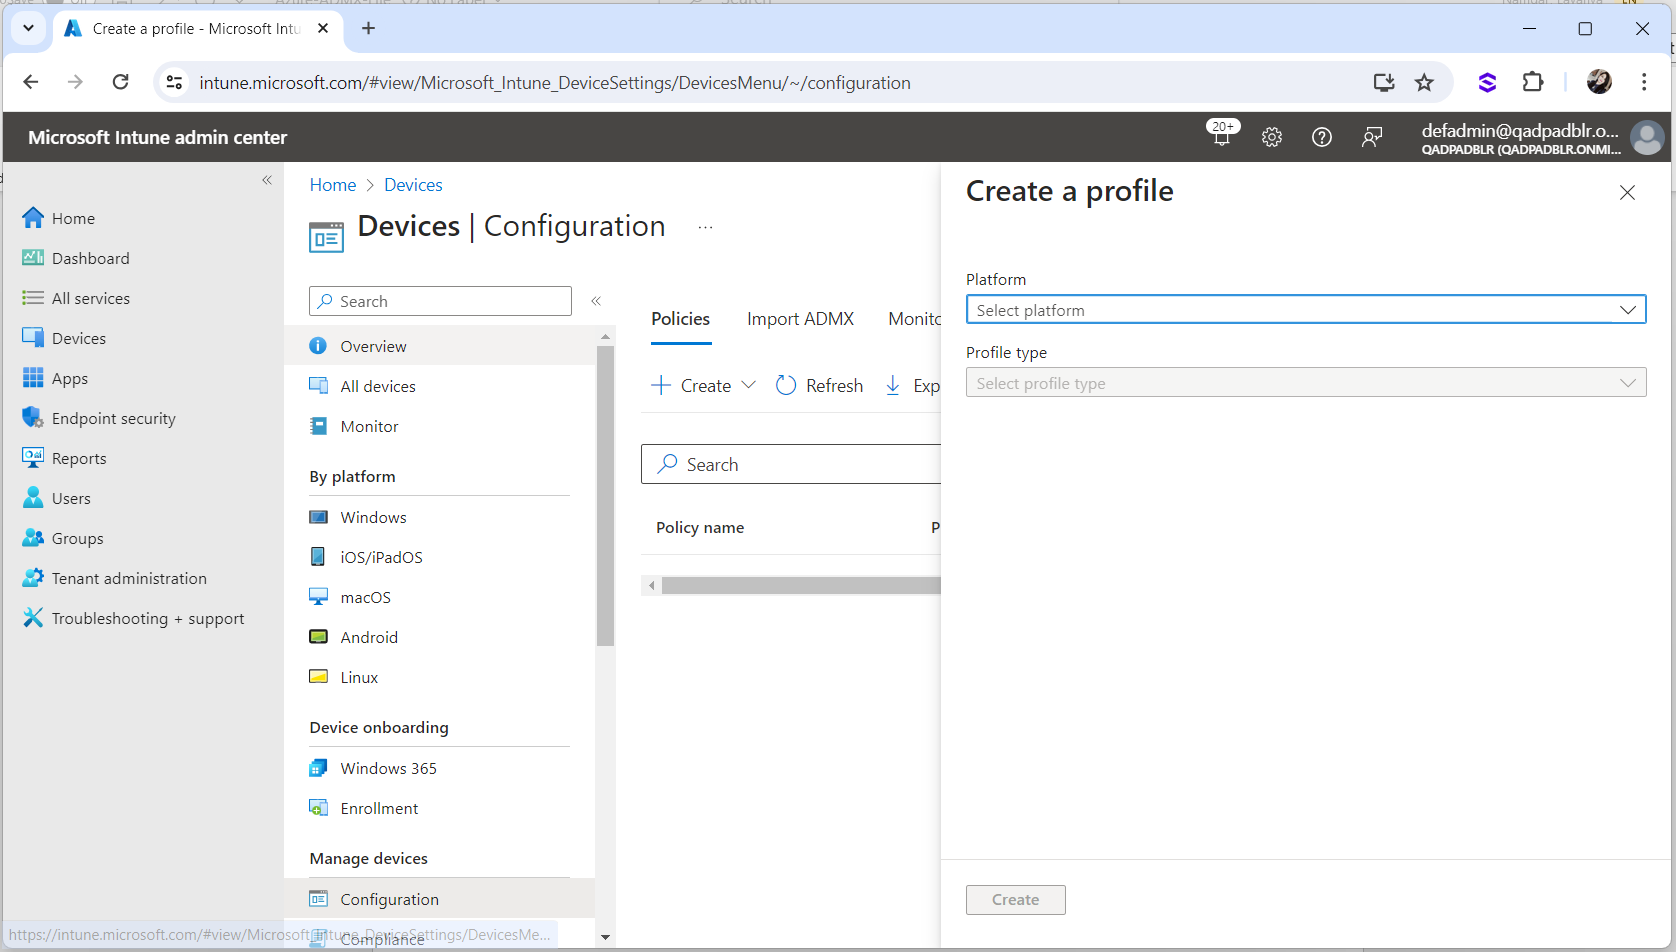Click the scroll down arrow in Devices menu
Viewport: 1676px width, 952px height.
pyautogui.click(x=605, y=937)
